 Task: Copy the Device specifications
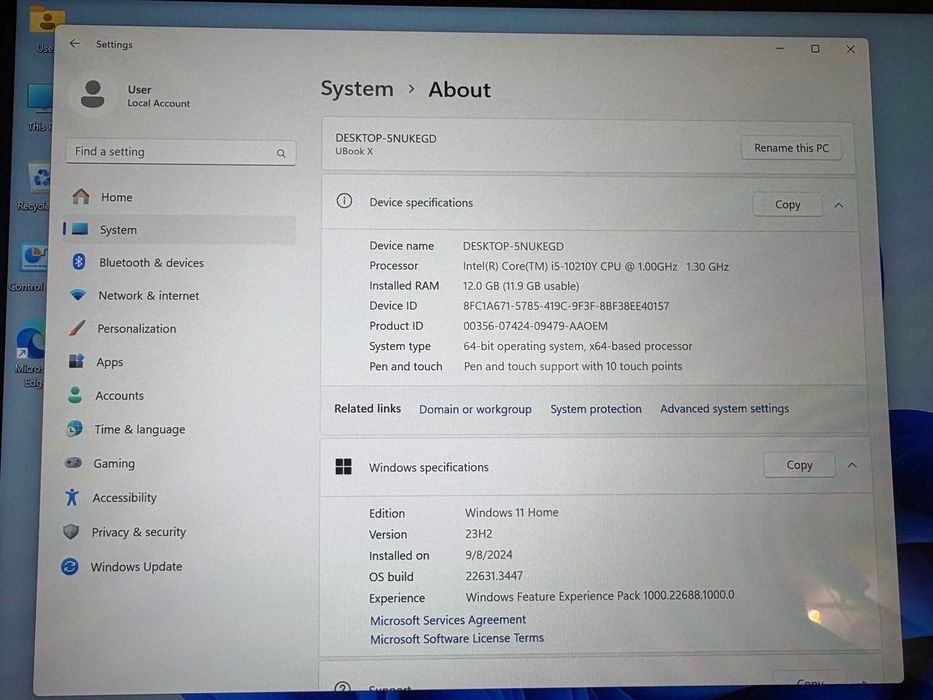click(787, 205)
